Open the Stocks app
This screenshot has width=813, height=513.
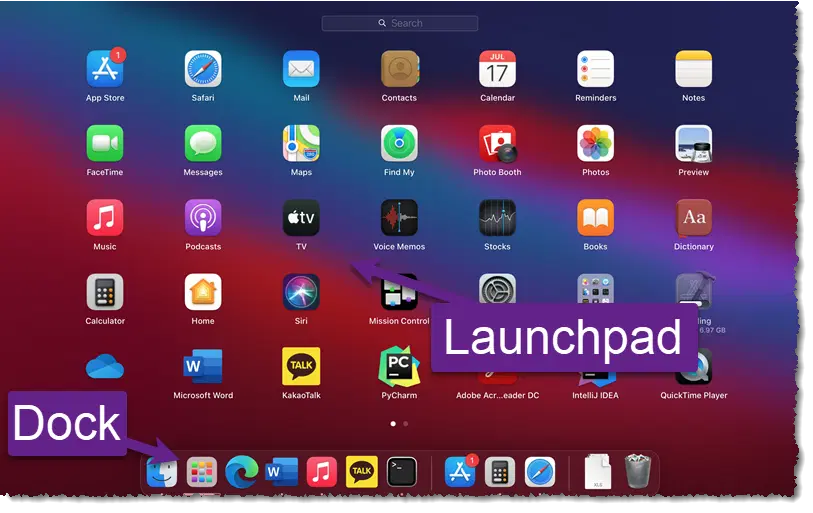click(x=497, y=218)
